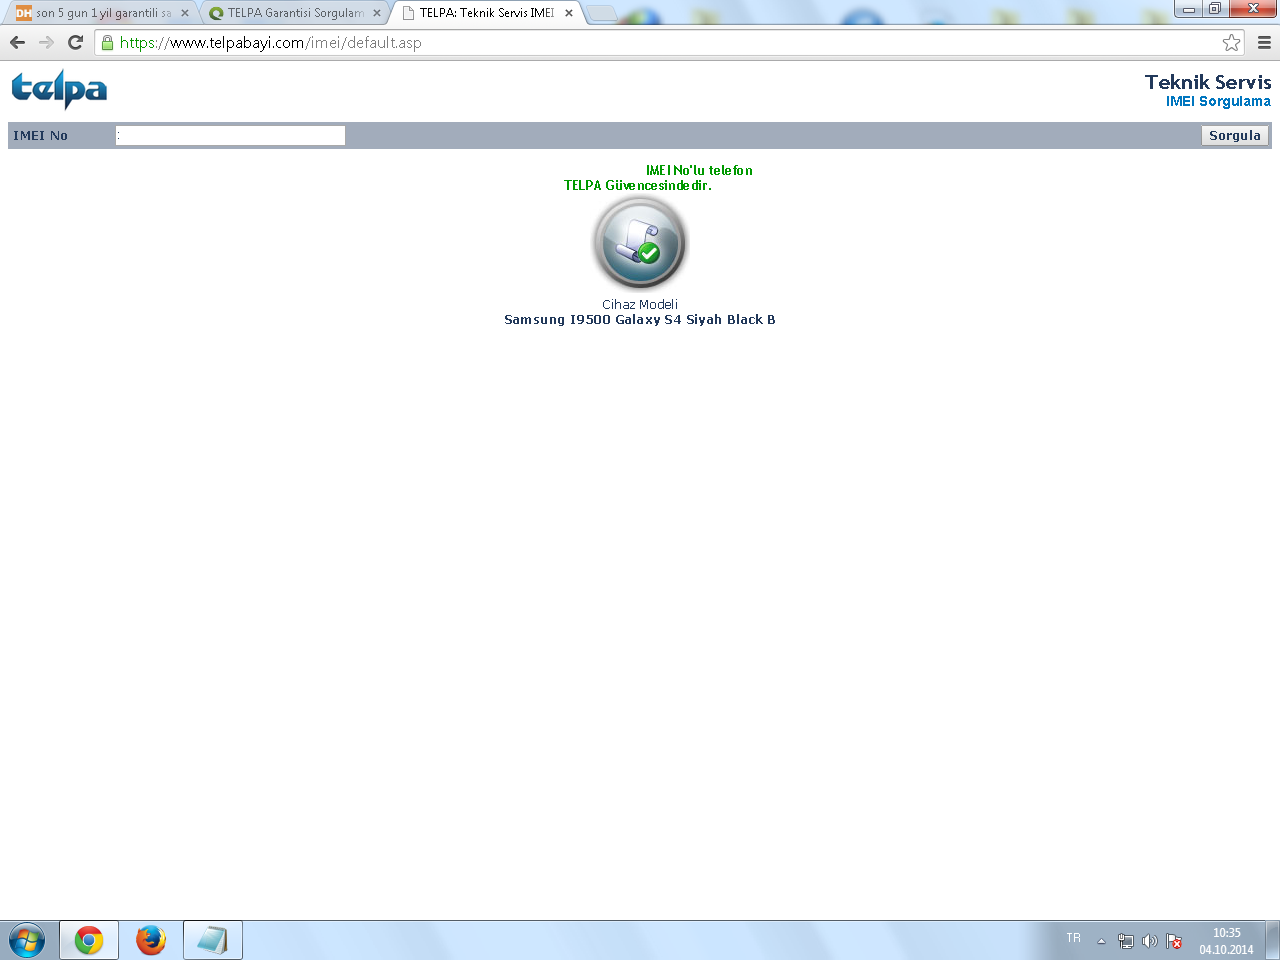
Task: Switch to the 'son 5 gun 1 yil garantili' tab
Action: pyautogui.click(x=101, y=13)
